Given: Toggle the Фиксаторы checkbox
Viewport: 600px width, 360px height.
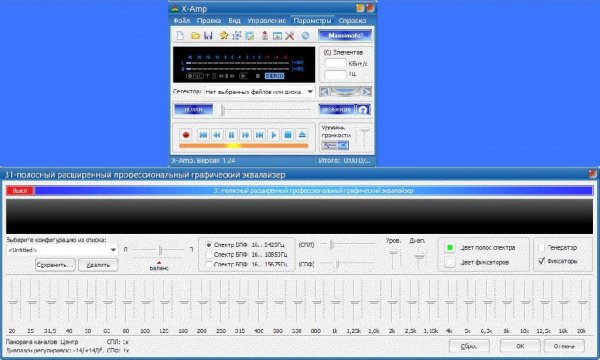Looking at the screenshot, I should [x=541, y=261].
